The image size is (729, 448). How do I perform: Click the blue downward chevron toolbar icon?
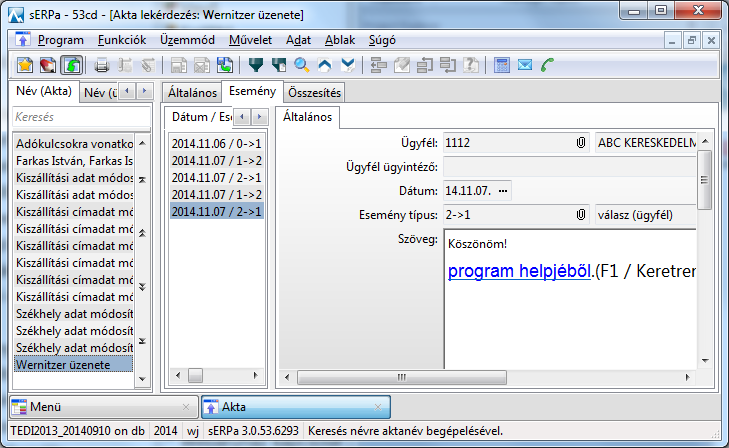click(348, 65)
